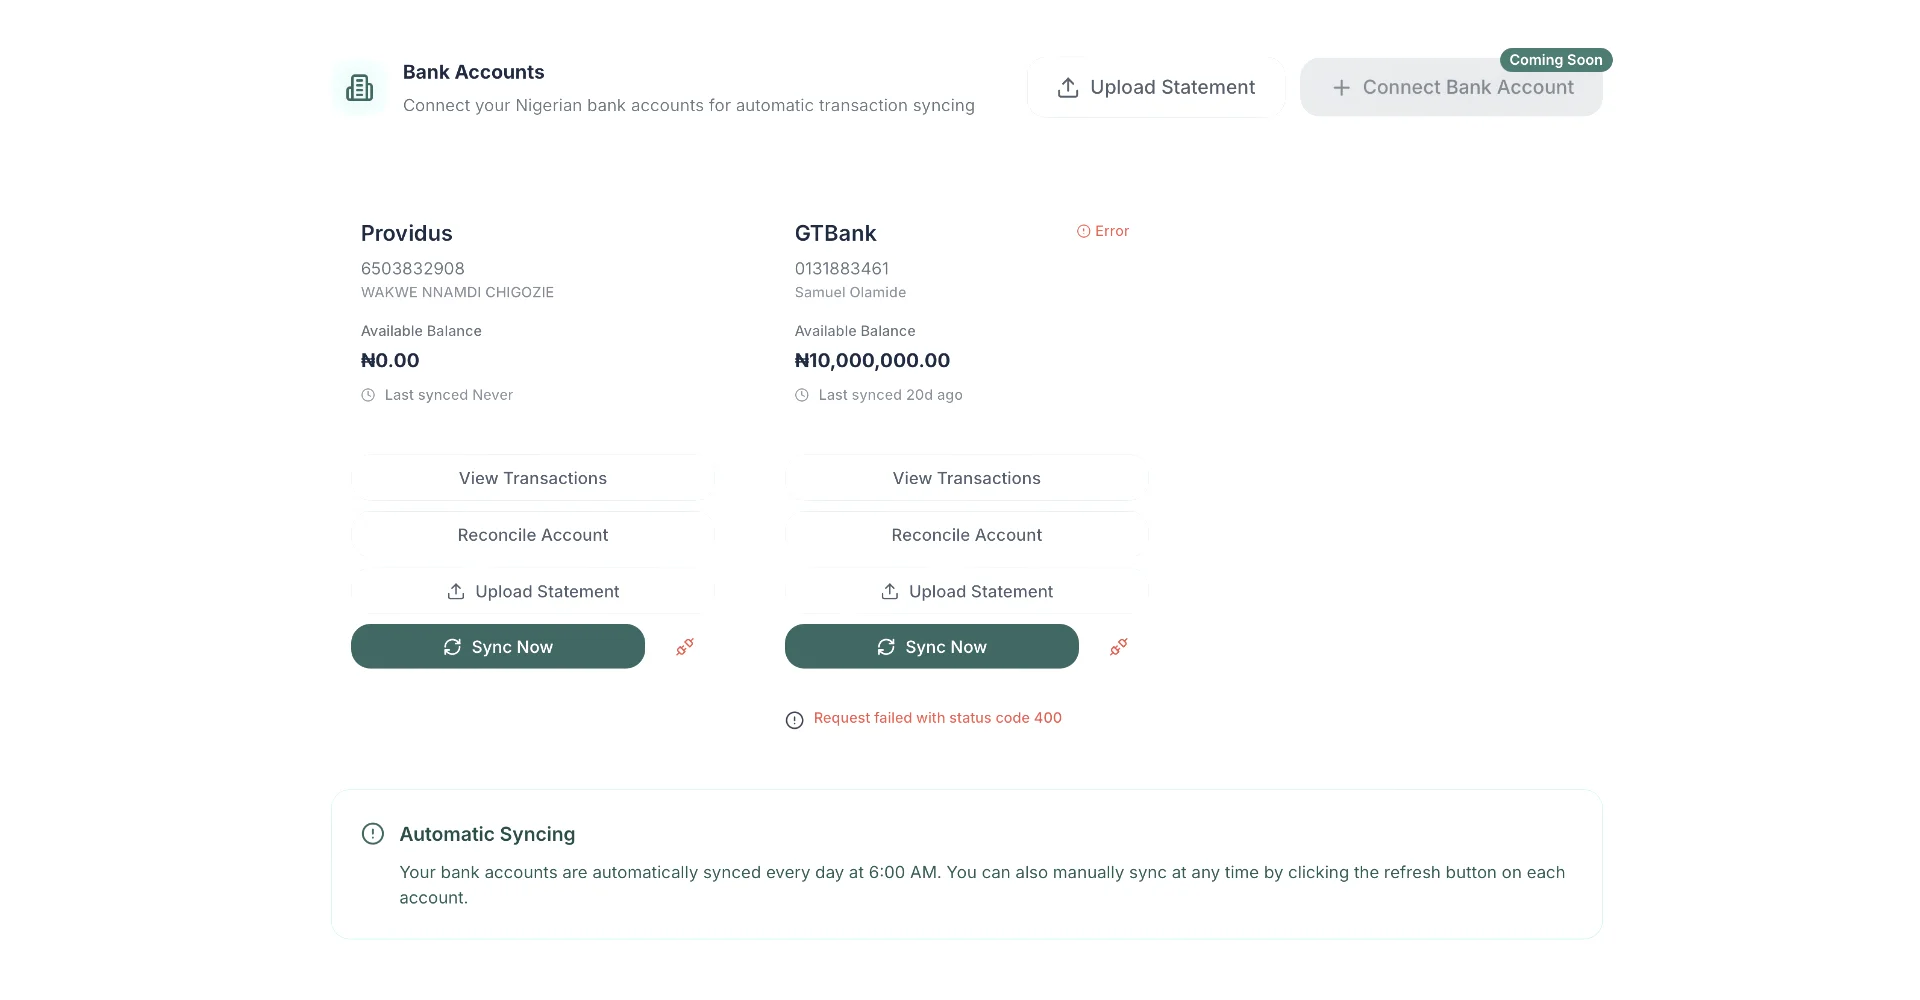Select Reconcile Account under GTBank
The image size is (1920, 1000).
pos(965,535)
